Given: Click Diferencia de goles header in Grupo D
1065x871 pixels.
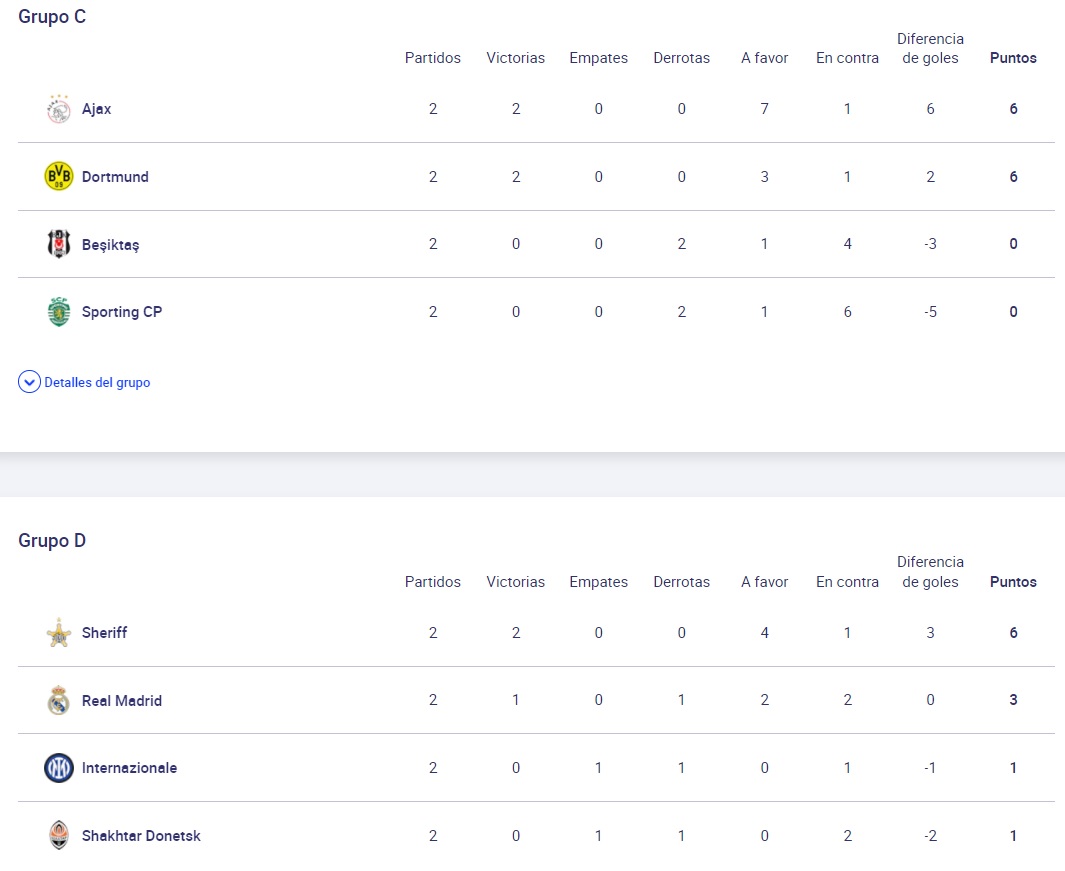Looking at the screenshot, I should (x=930, y=572).
